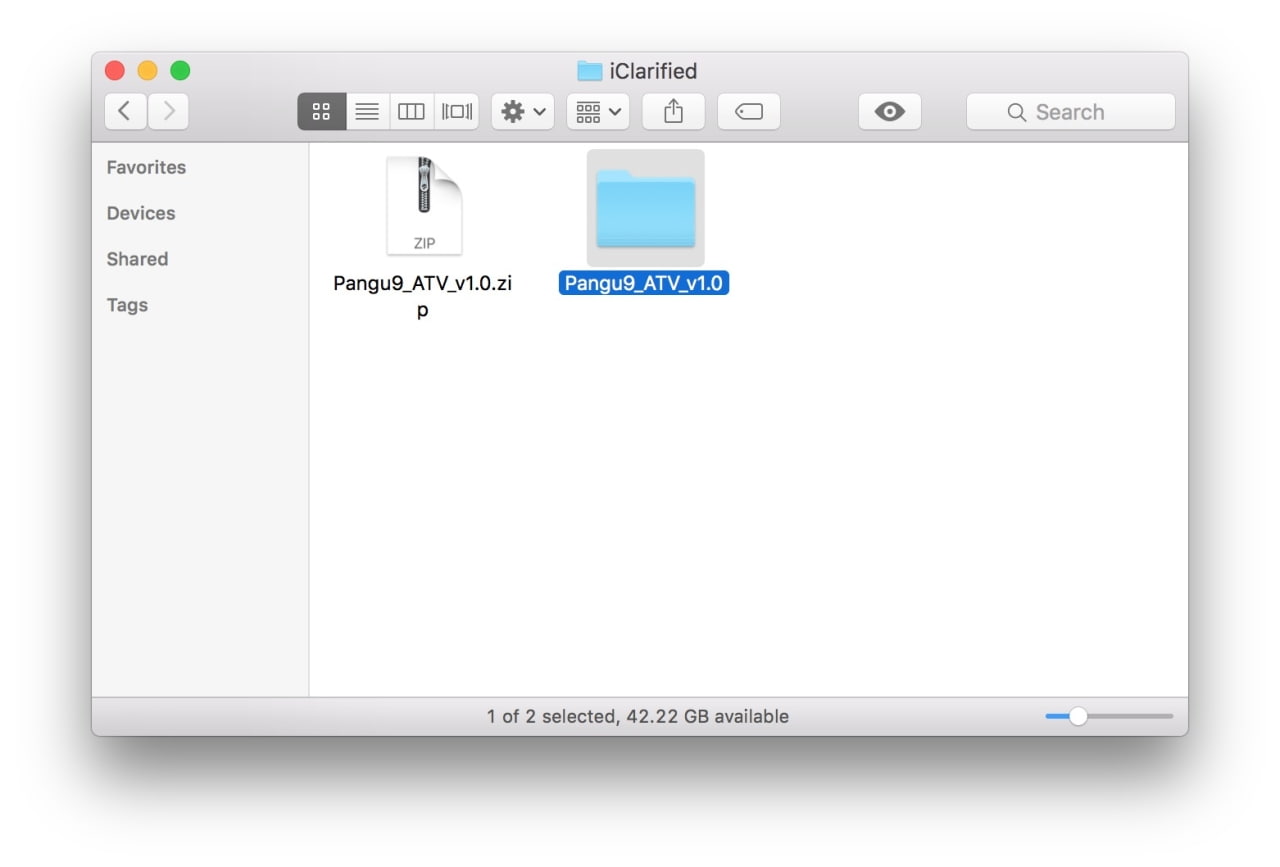
Task: Click the Quick Look eye icon
Action: (889, 112)
